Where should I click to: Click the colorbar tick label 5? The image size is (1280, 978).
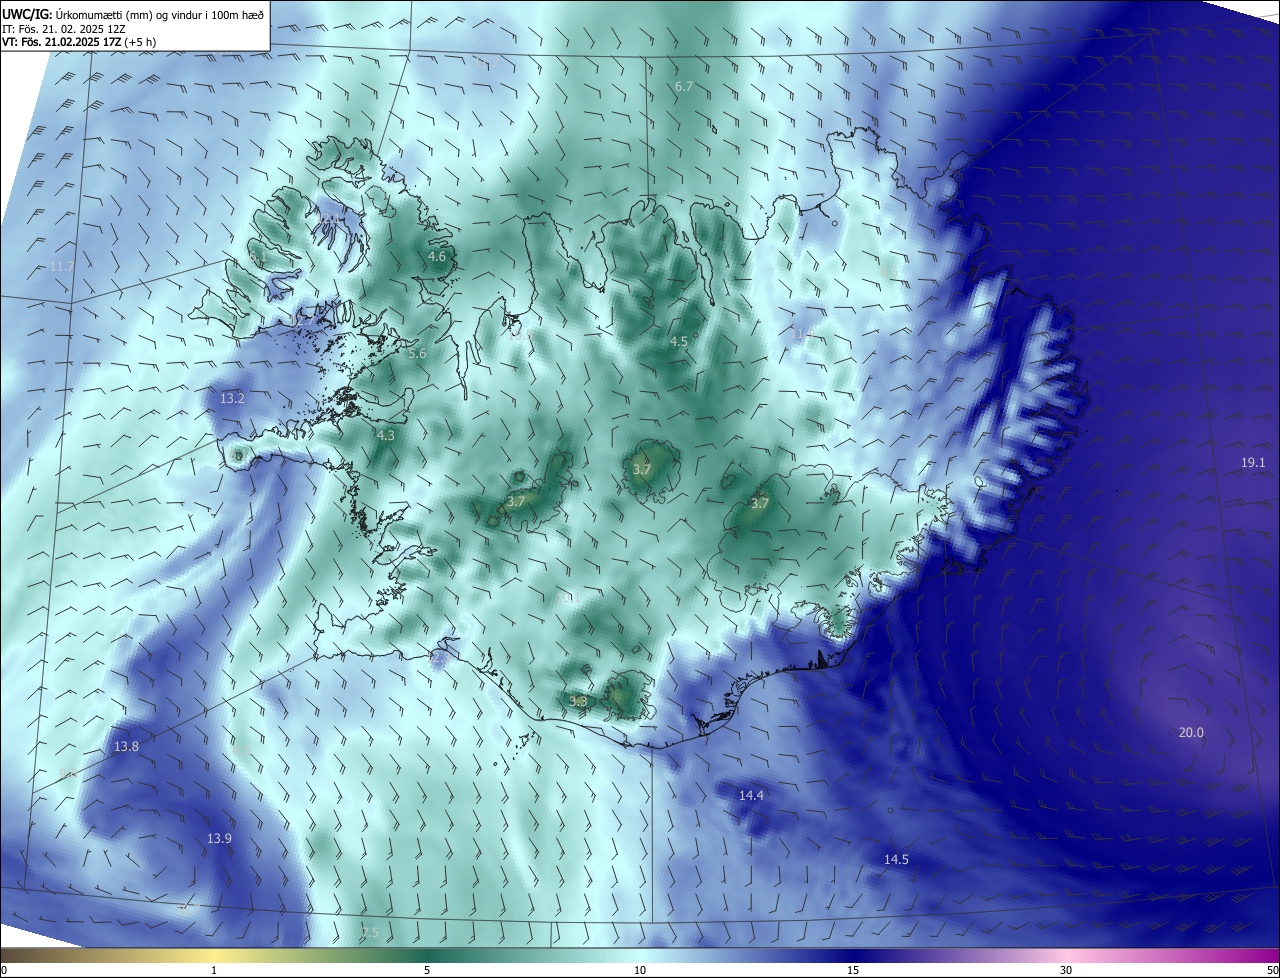(x=427, y=970)
